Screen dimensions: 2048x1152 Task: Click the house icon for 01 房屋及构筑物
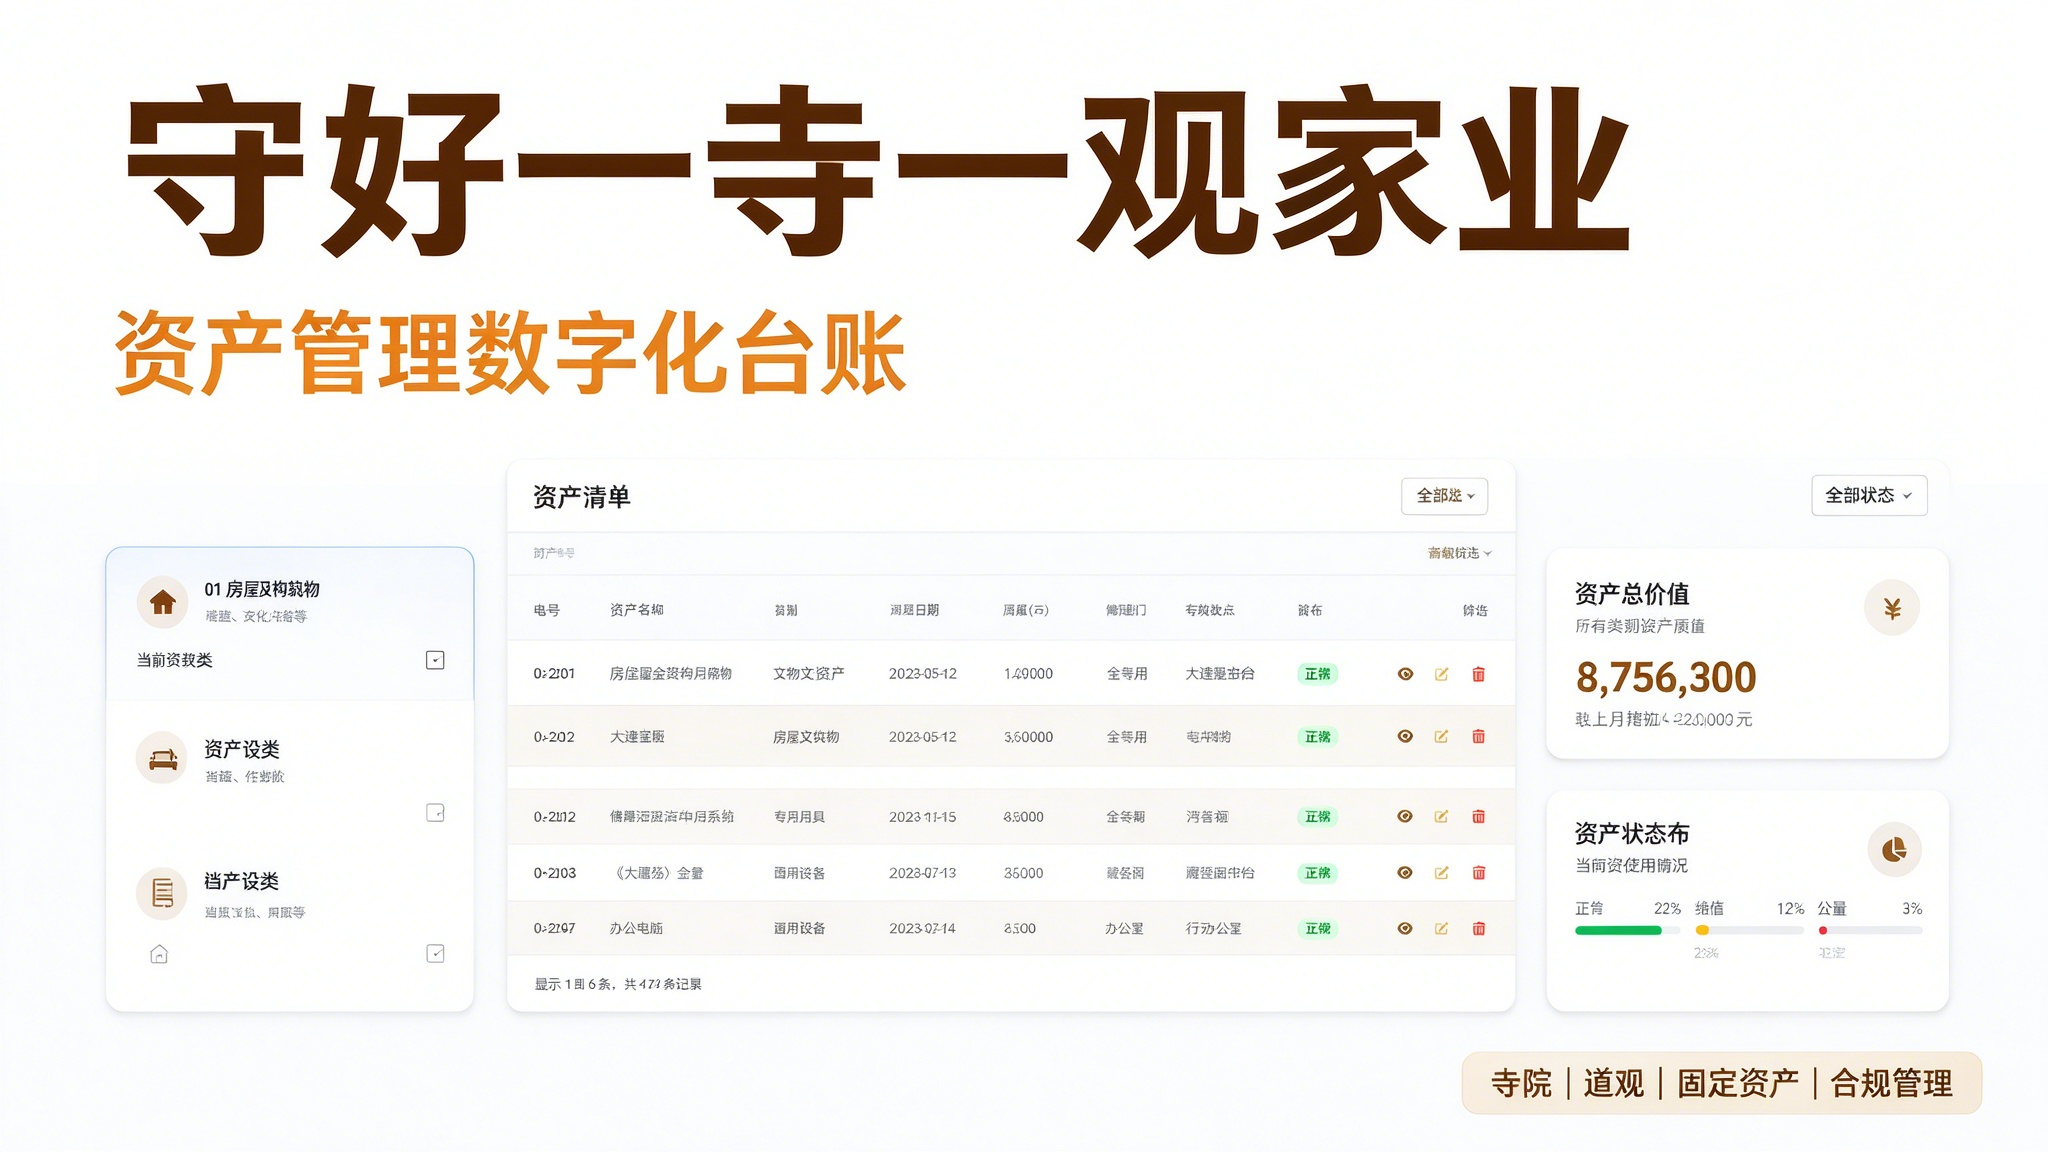coord(162,602)
